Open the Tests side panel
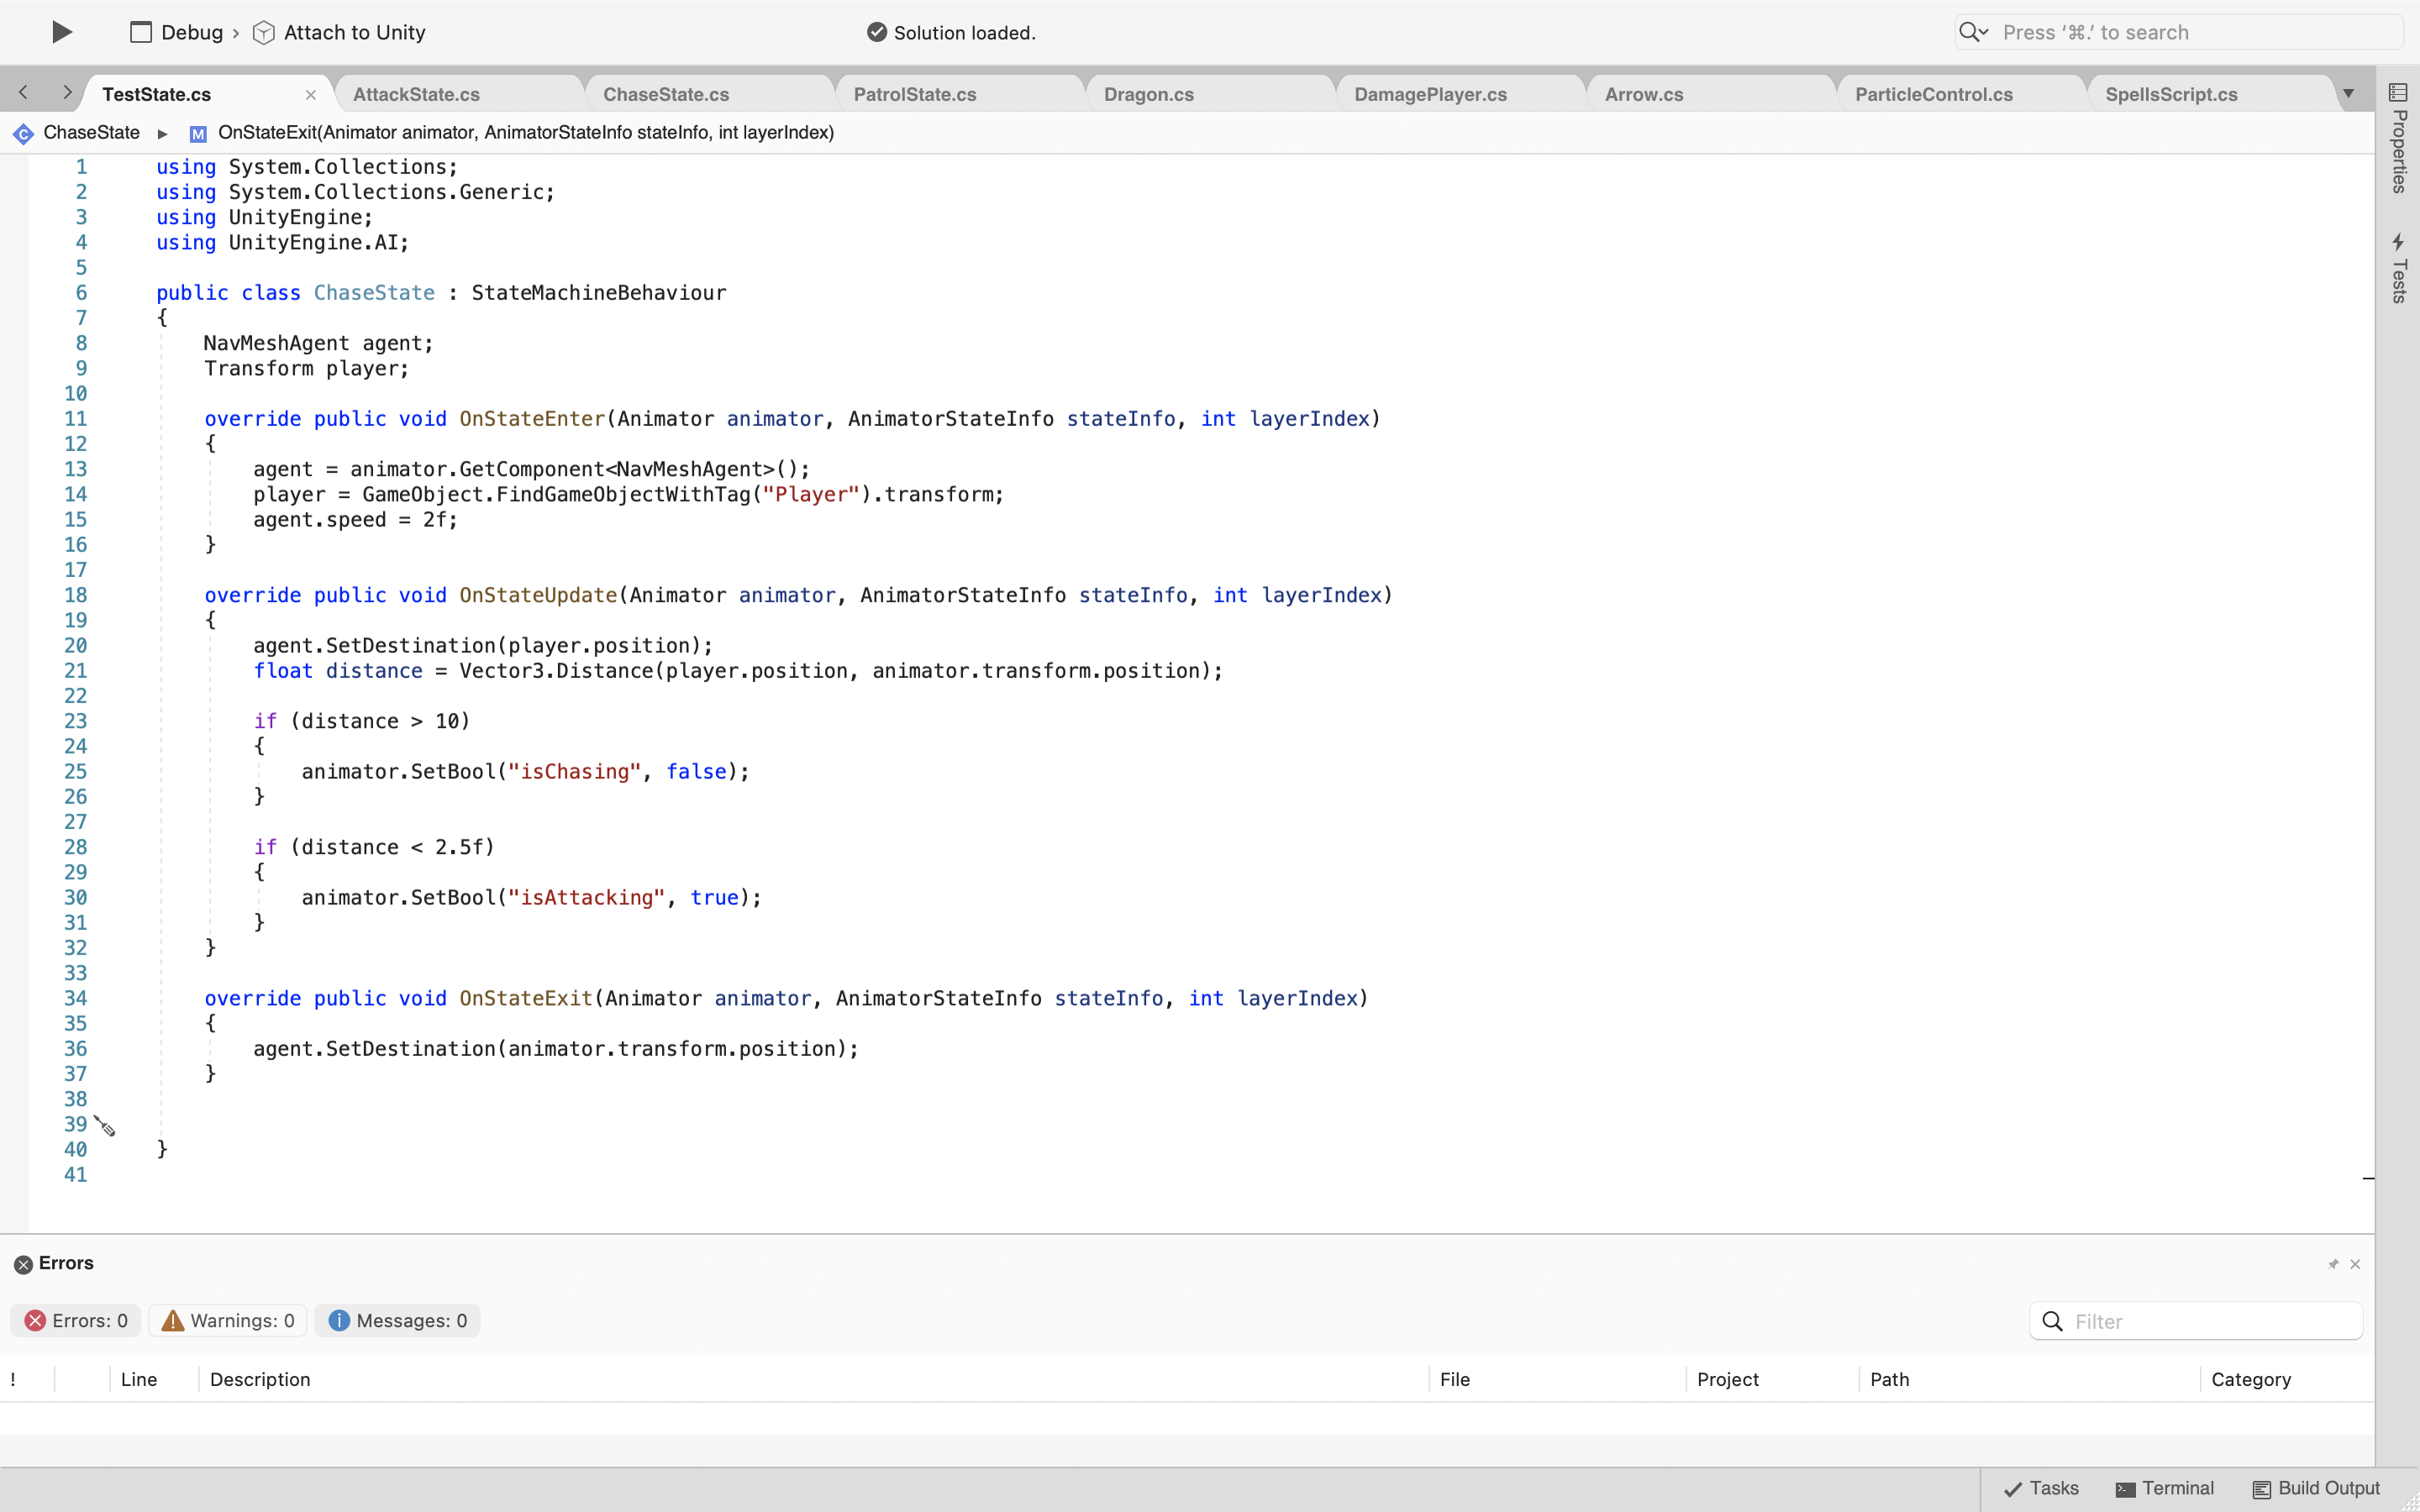The image size is (2420, 1512). point(2398,268)
